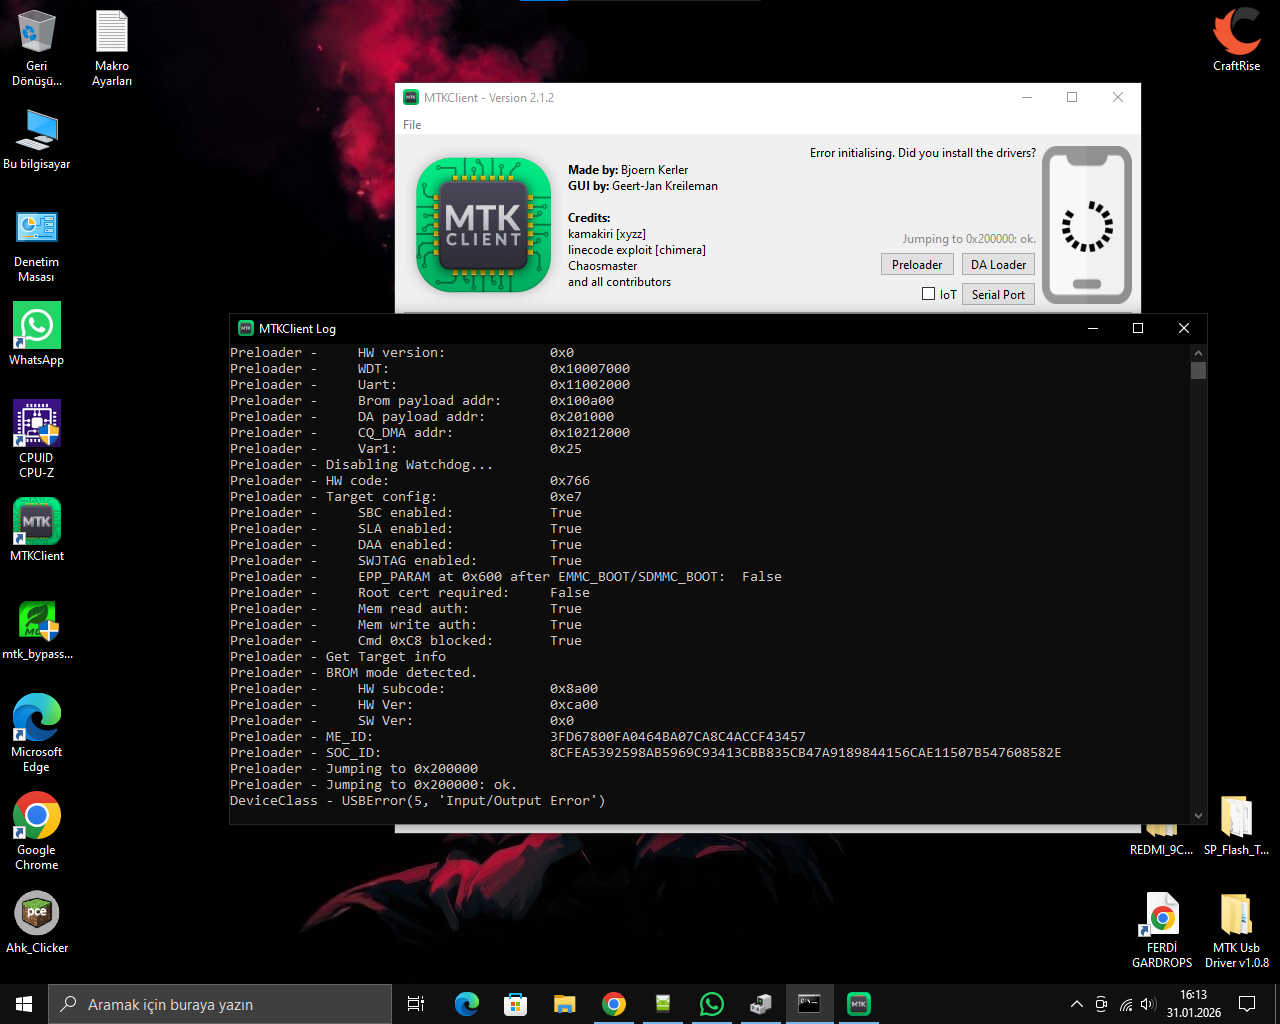Viewport: 1280px width, 1024px height.
Task: Switch to console window taskbar icon
Action: 810,1004
